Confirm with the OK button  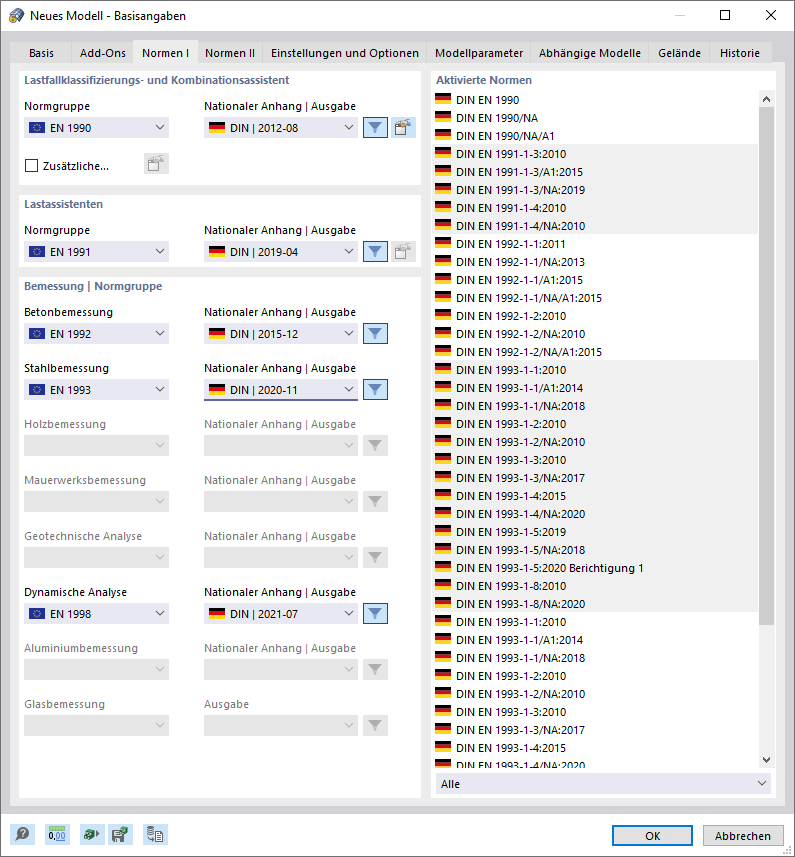click(652, 836)
